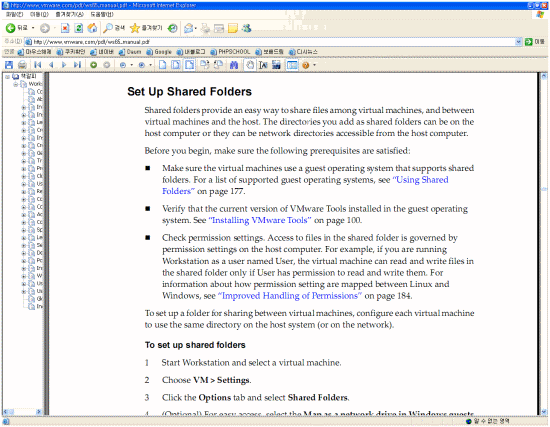Click the green Go arrow button
The width and height of the screenshot is (550, 427).
coord(529,42)
